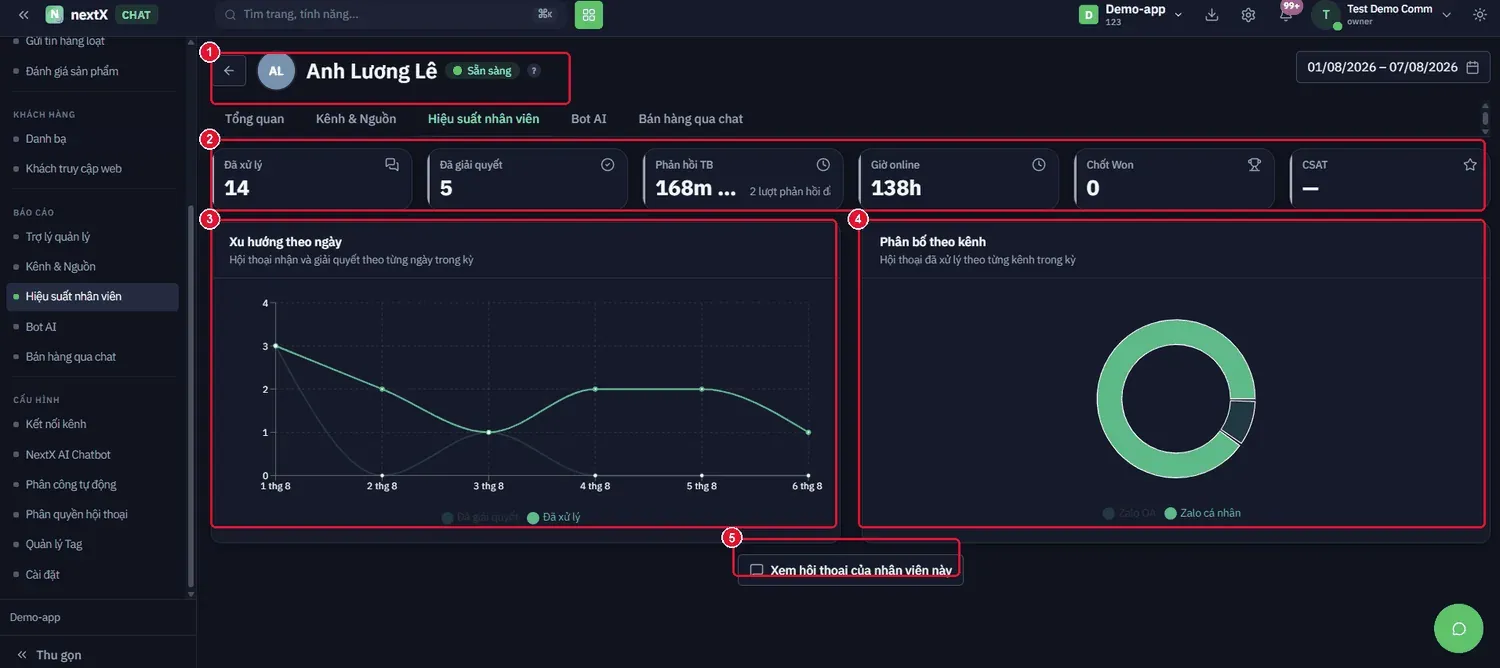The image size is (1500, 668).
Task: Click the Tìm trang, tính năng search field
Action: [x=390, y=15]
